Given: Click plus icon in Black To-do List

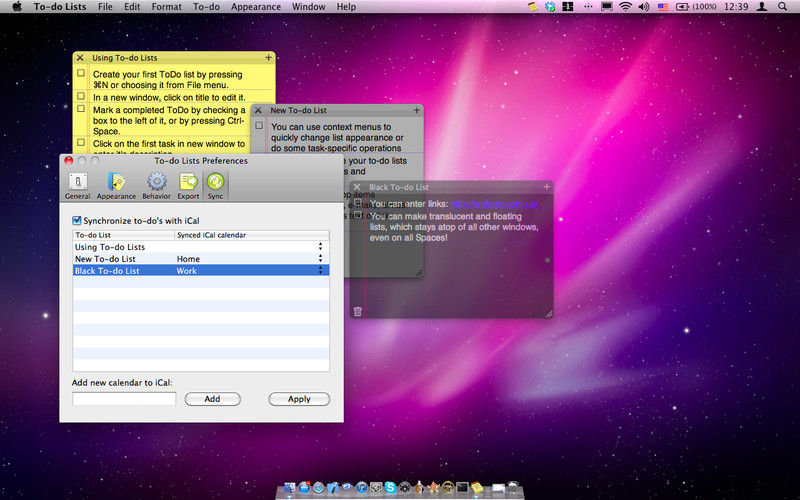Looking at the screenshot, I should 546,187.
